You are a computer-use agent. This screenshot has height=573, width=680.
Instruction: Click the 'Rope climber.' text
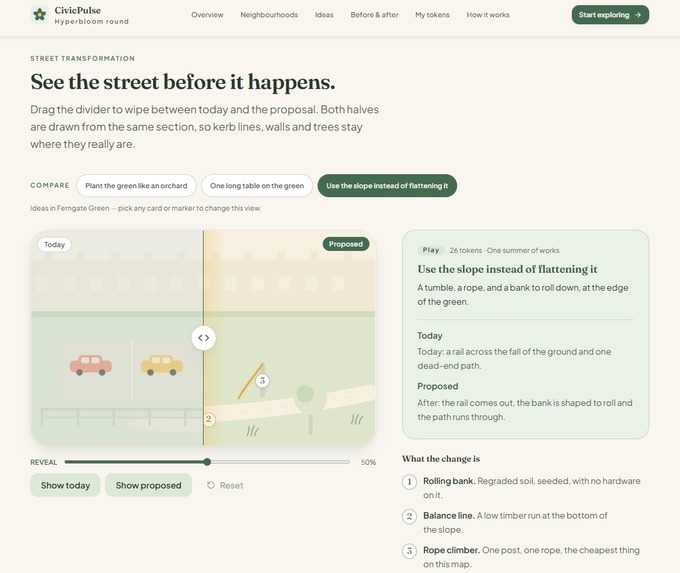click(451, 550)
